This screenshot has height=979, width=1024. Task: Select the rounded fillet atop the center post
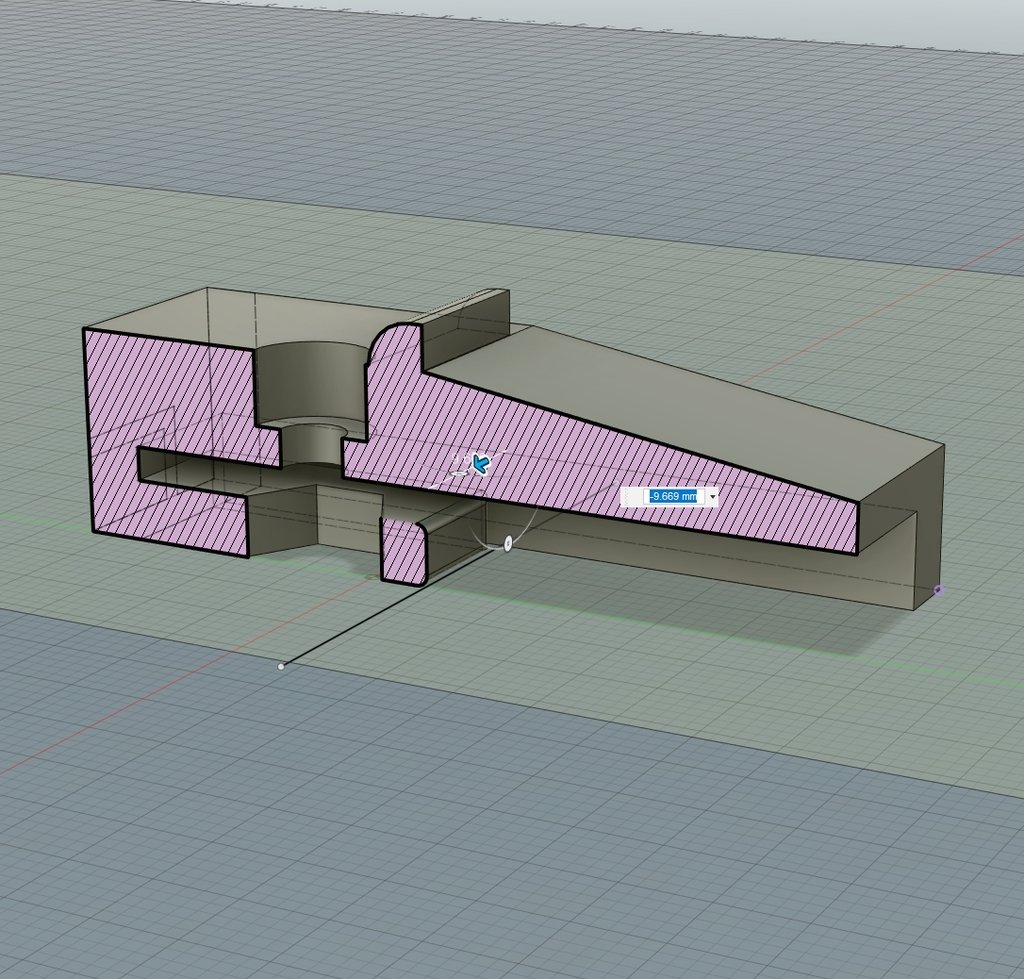[390, 335]
